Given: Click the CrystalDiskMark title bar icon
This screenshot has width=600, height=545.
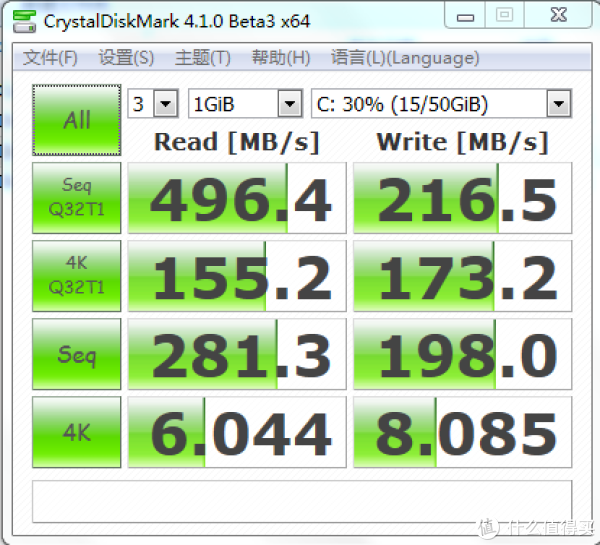Looking at the screenshot, I should pyautogui.click(x=24, y=21).
